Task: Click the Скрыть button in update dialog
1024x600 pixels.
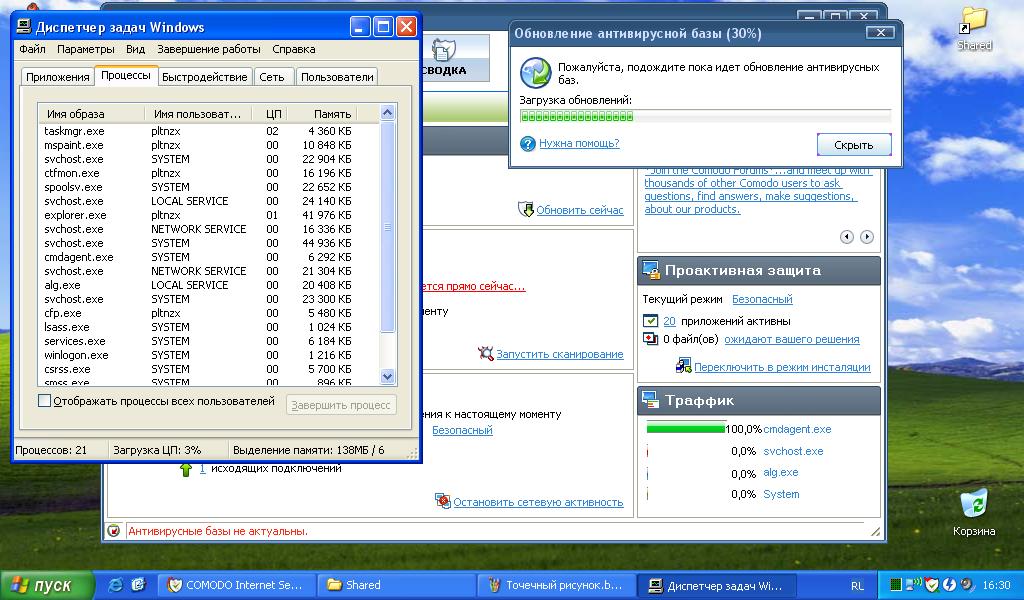Action: click(854, 145)
